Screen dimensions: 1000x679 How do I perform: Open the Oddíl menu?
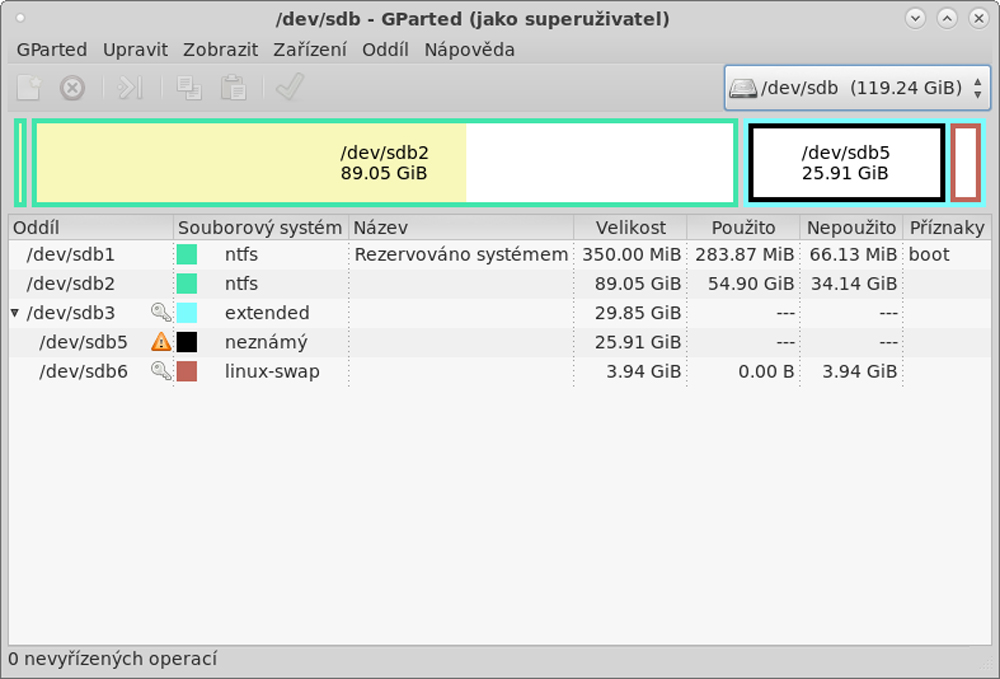[385, 50]
